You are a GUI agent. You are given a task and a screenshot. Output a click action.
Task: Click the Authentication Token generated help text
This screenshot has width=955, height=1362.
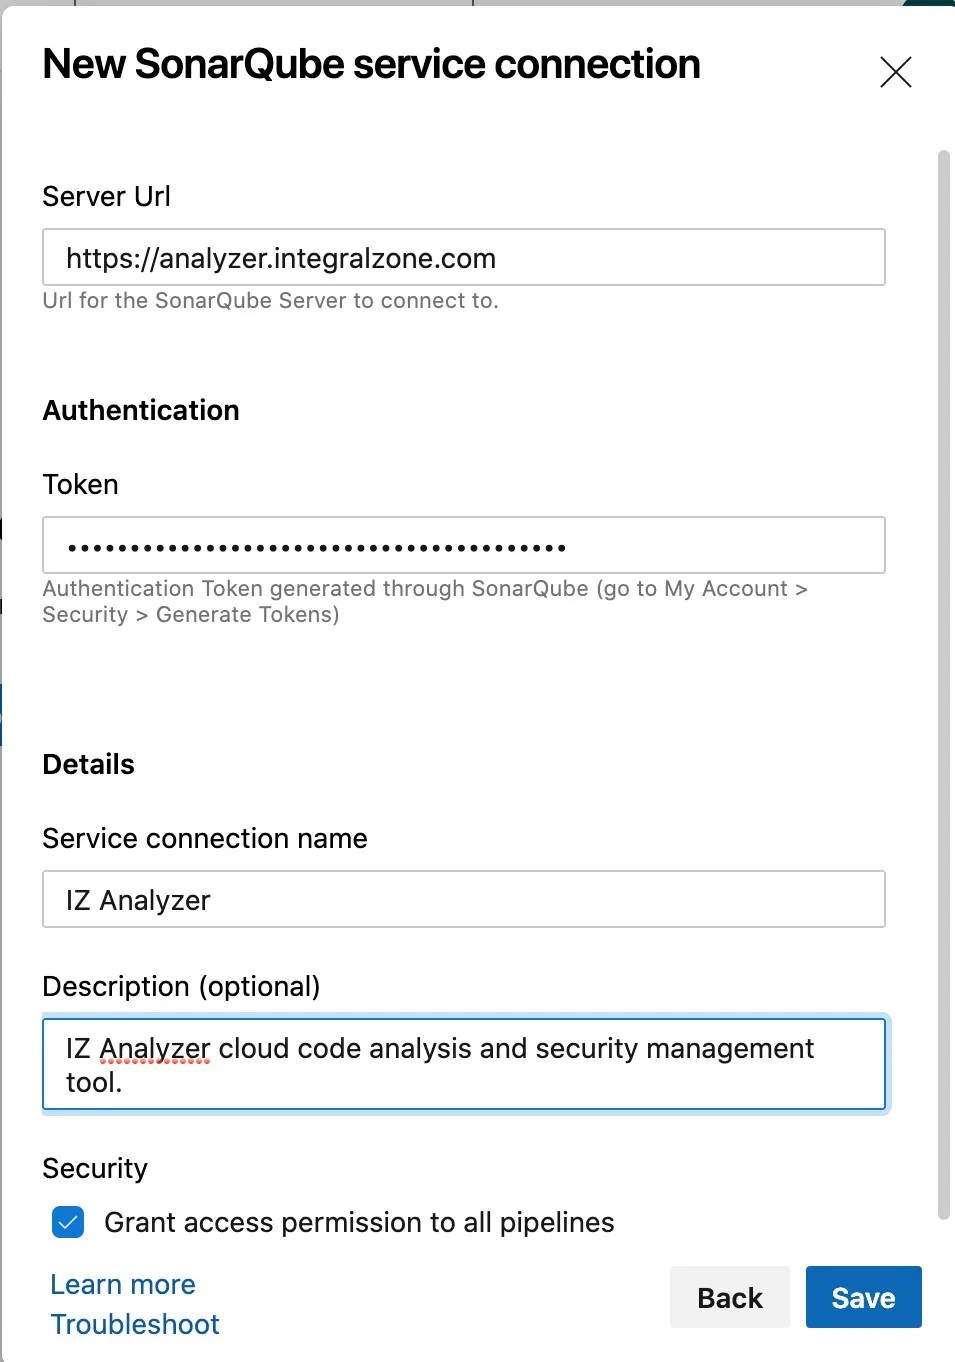(425, 602)
